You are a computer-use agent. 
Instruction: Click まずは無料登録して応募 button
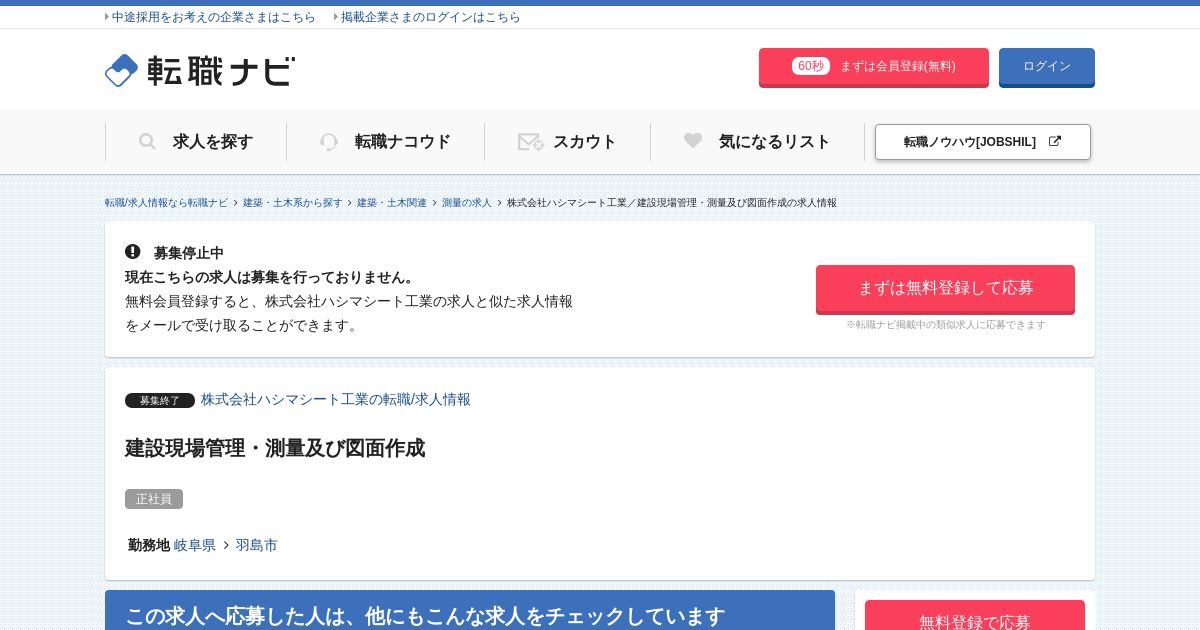coord(945,289)
